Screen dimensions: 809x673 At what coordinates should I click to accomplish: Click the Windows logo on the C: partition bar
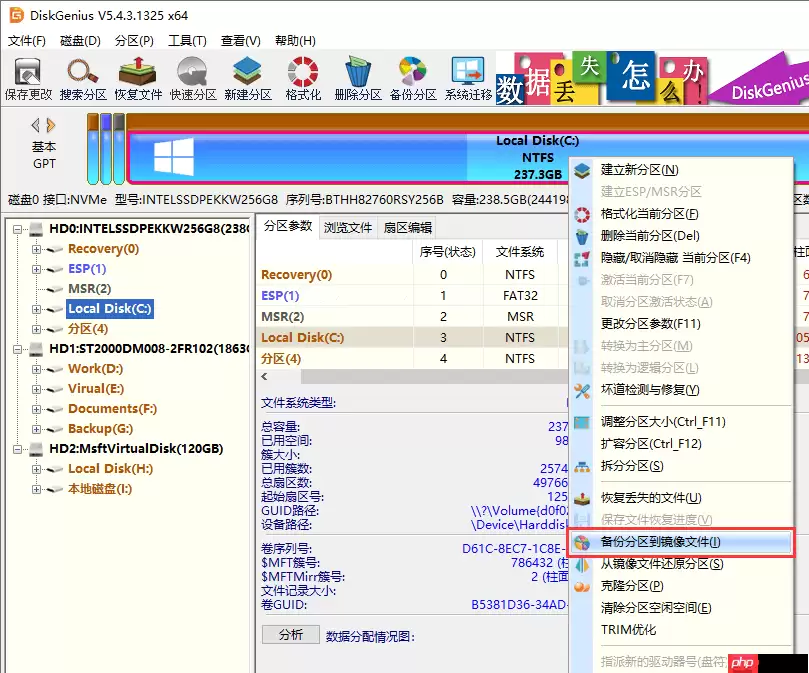[174, 156]
